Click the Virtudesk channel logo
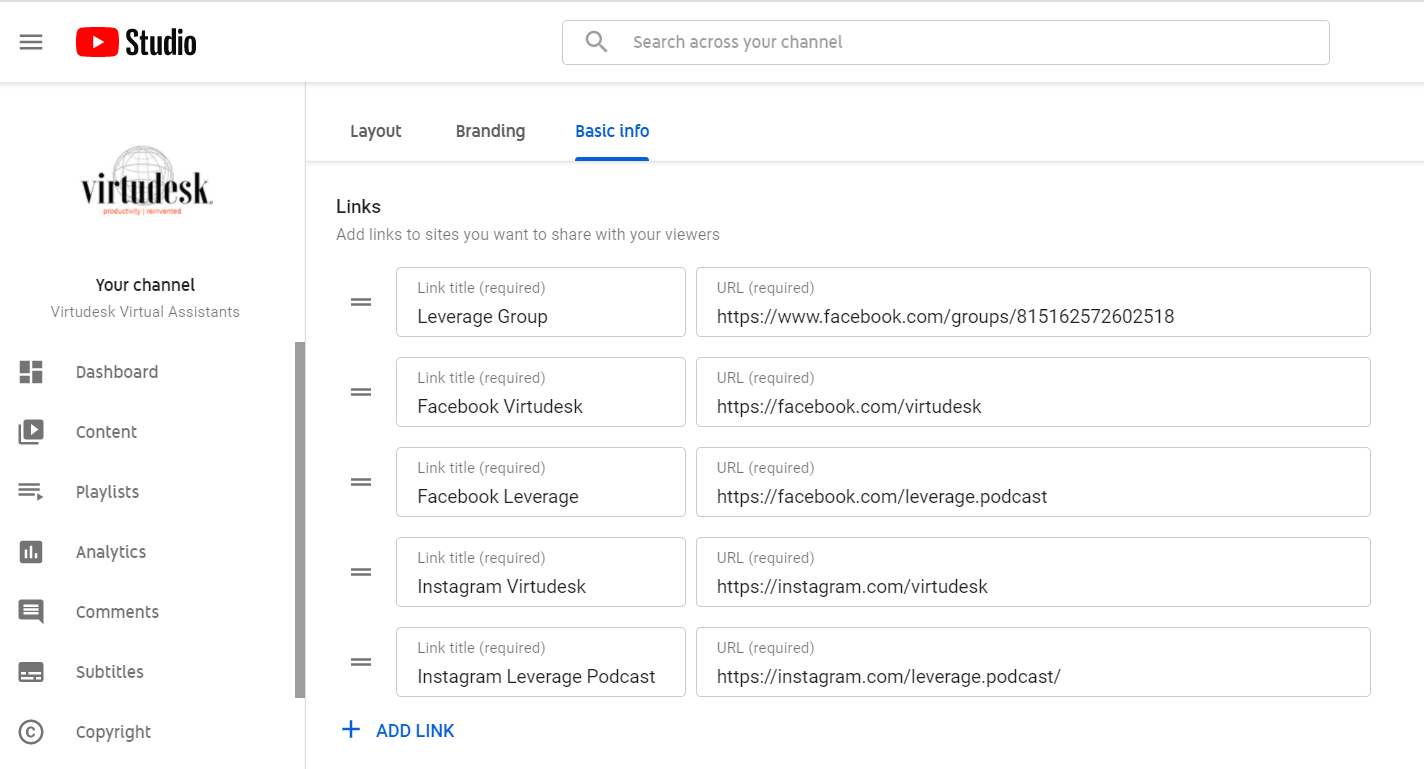The width and height of the screenshot is (1424, 769). [146, 181]
